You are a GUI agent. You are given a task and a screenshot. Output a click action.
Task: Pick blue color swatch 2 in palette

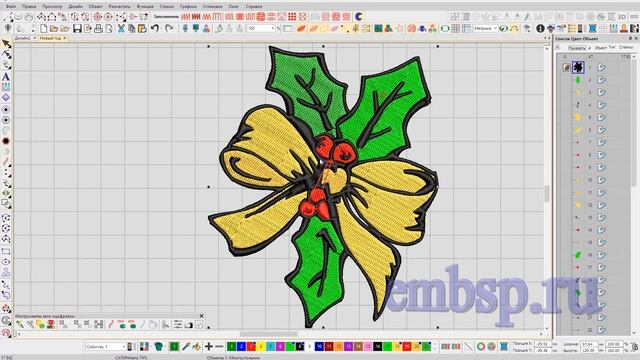pos(241,347)
